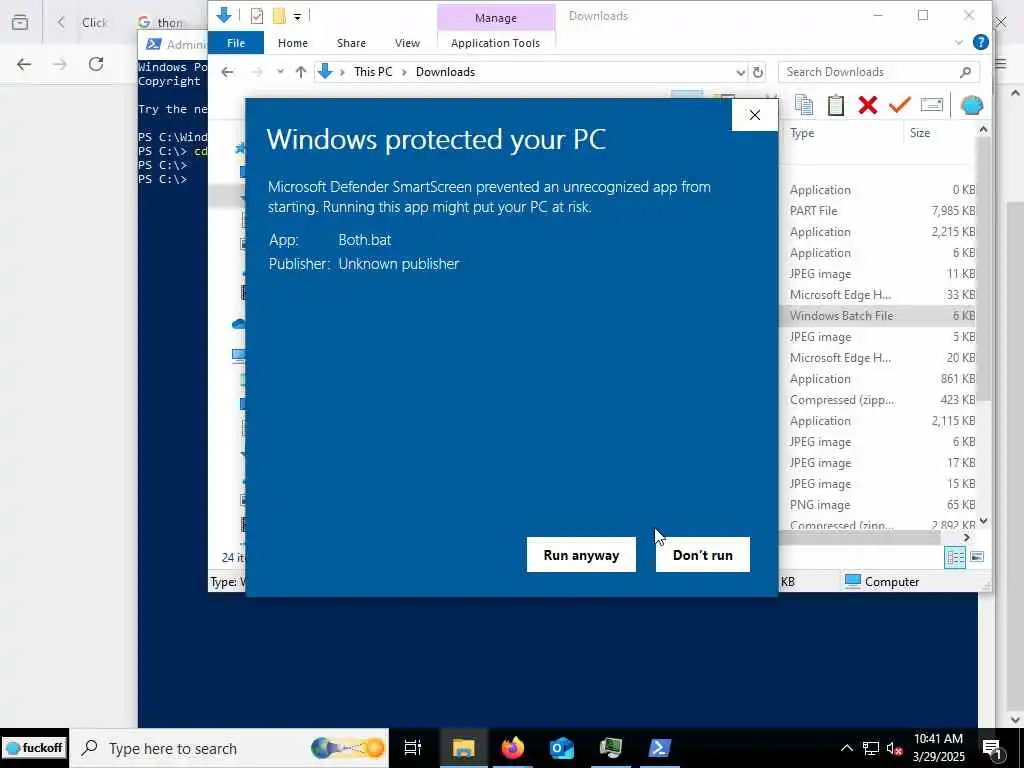Click the muted volume tray icon
The height and width of the screenshot is (768, 1024).
click(x=894, y=748)
